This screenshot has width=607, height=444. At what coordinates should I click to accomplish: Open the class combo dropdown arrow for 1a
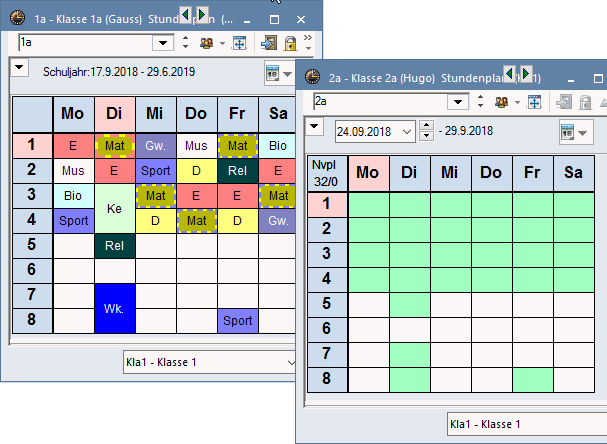pos(163,43)
